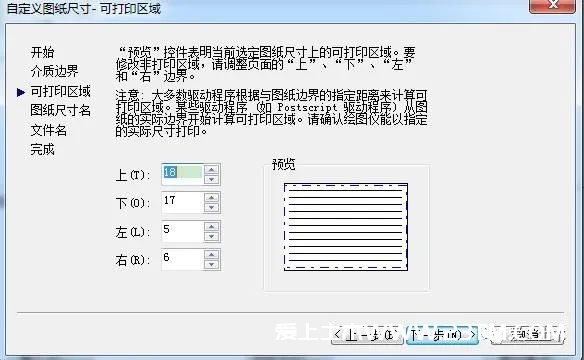584x360 pixels.
Task: Click the 取消 button
Action: (x=527, y=335)
